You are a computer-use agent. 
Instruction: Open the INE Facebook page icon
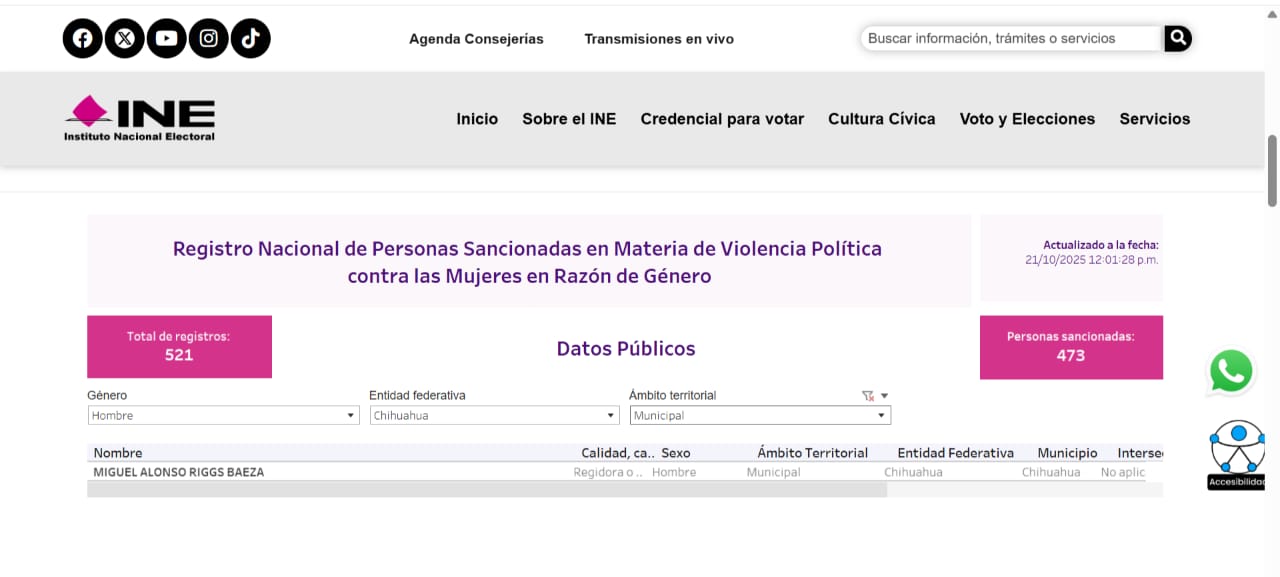coord(83,39)
